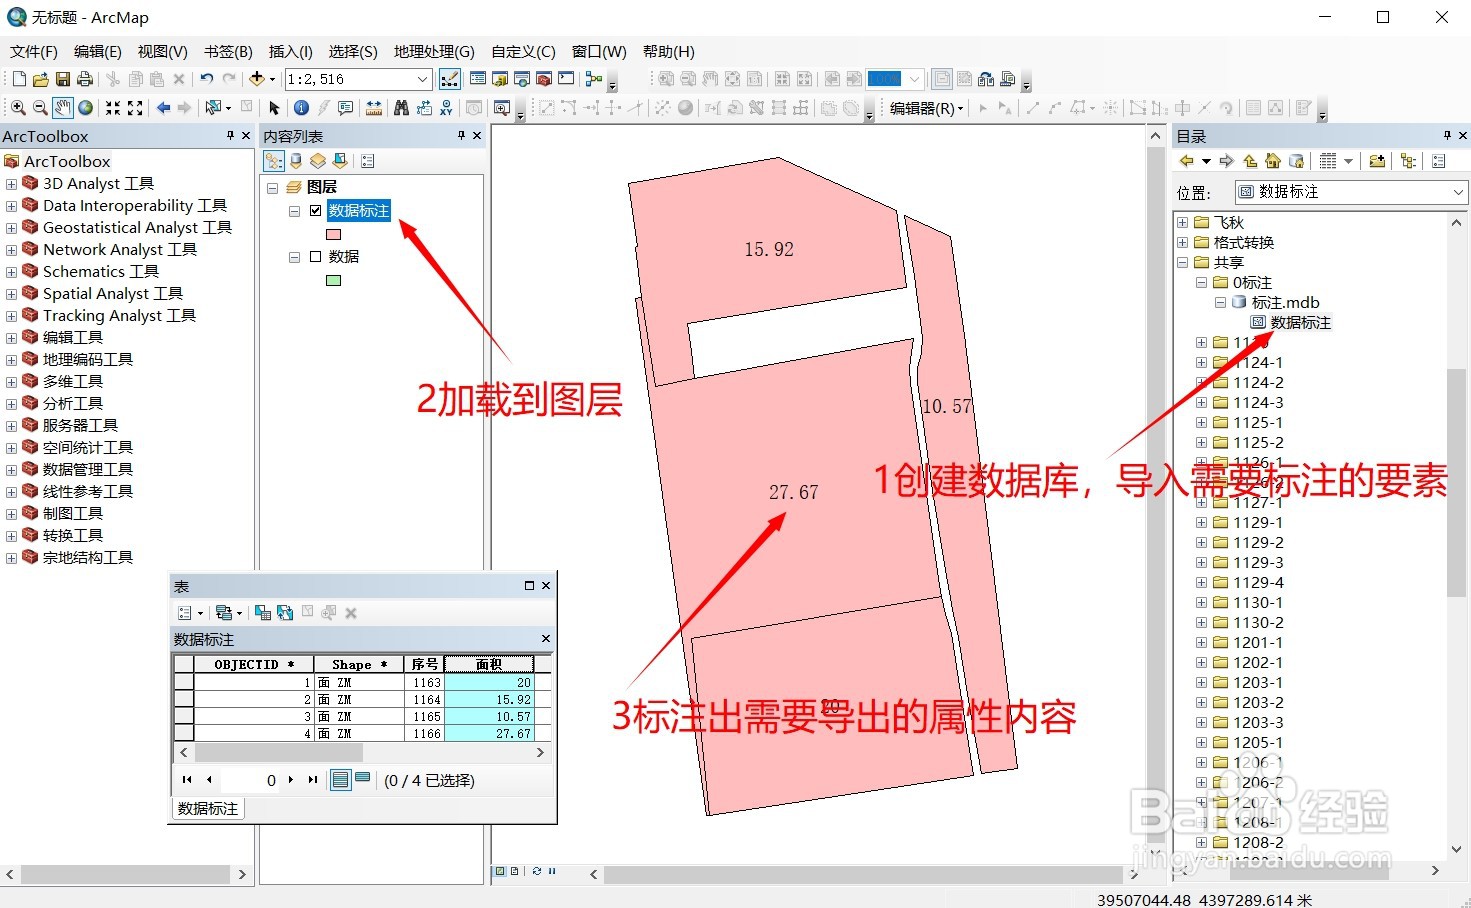Click the Fixed Zoom In icon

click(113, 108)
